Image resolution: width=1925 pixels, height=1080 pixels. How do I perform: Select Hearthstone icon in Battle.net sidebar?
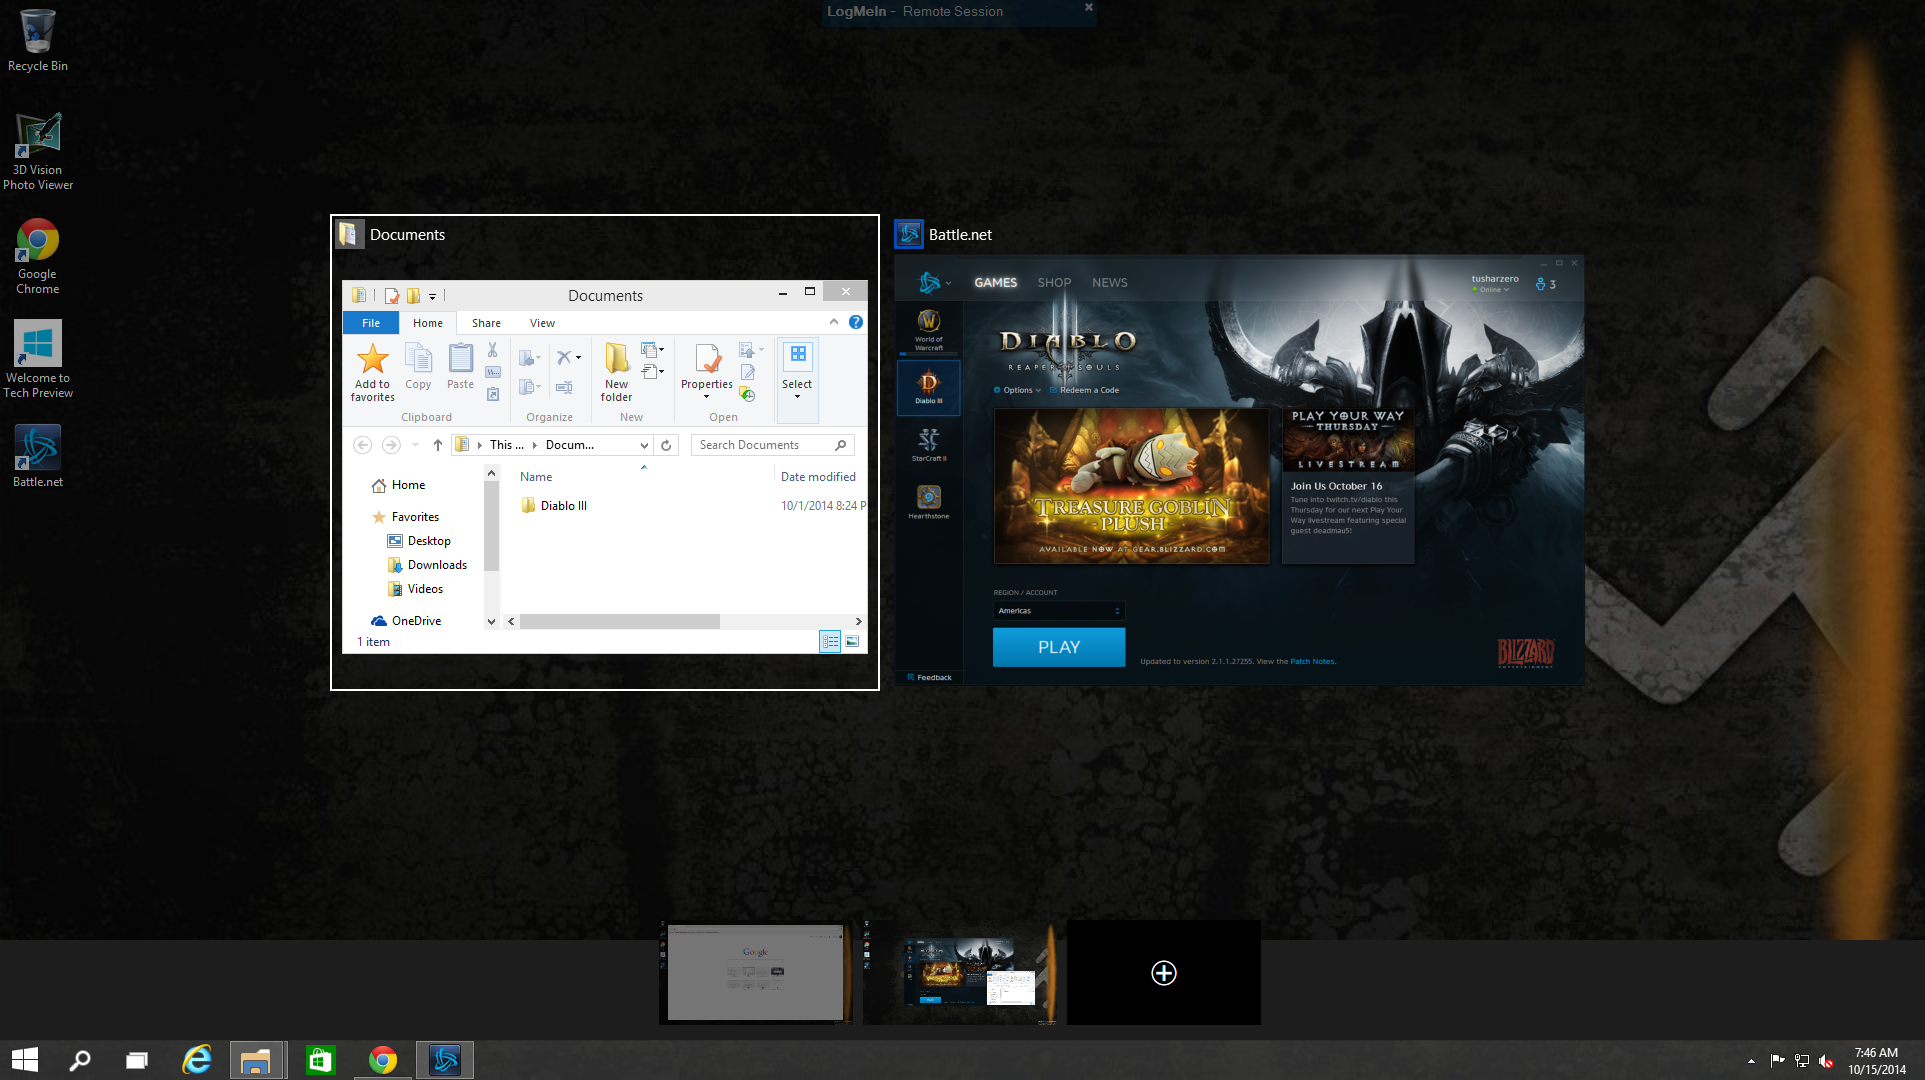(x=929, y=502)
